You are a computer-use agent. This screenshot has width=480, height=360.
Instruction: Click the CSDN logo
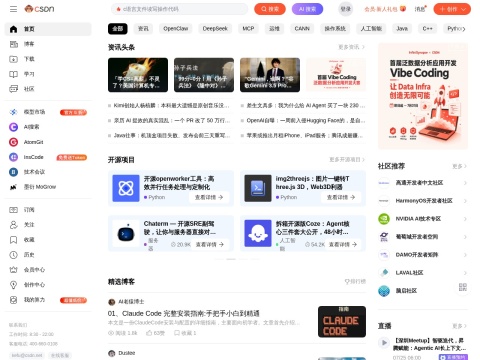tap(39, 9)
